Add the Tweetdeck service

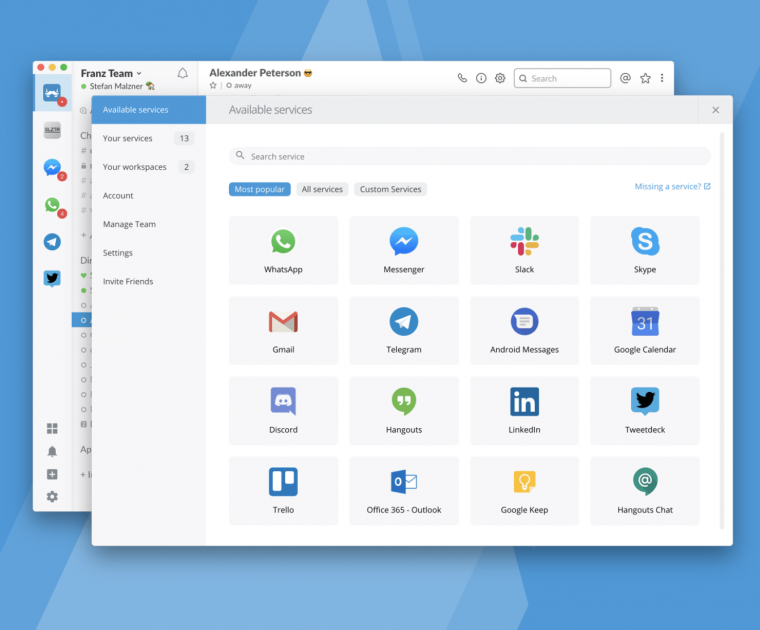645,411
